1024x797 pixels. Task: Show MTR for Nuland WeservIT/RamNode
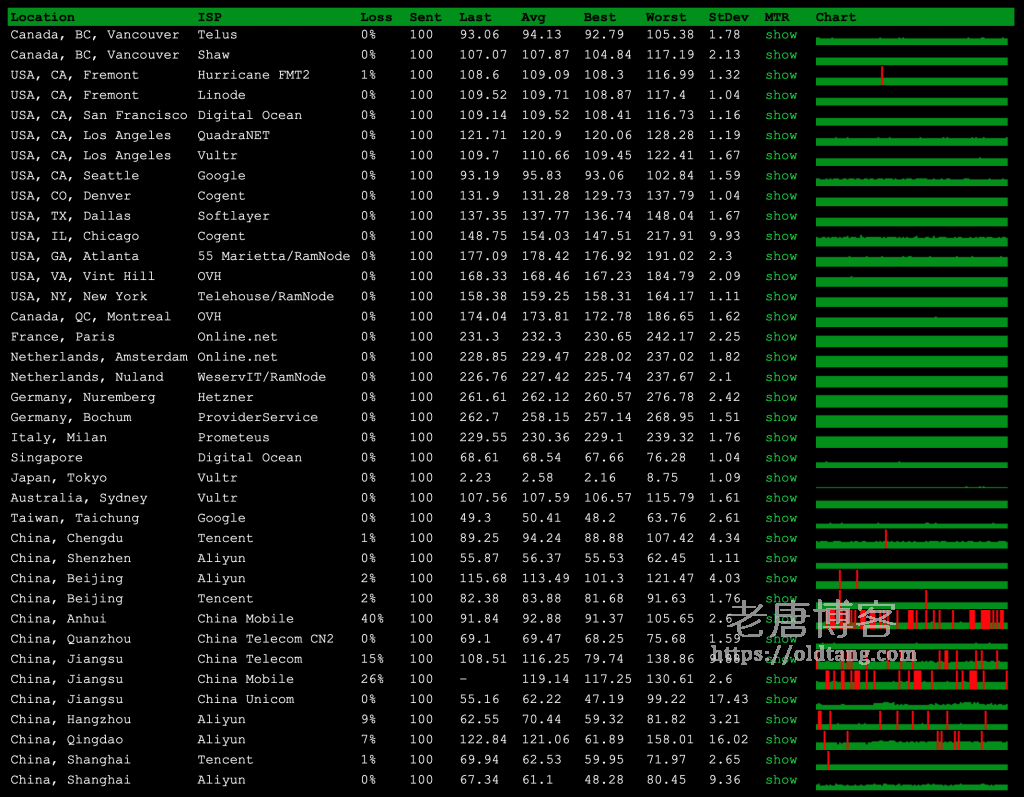[781, 377]
